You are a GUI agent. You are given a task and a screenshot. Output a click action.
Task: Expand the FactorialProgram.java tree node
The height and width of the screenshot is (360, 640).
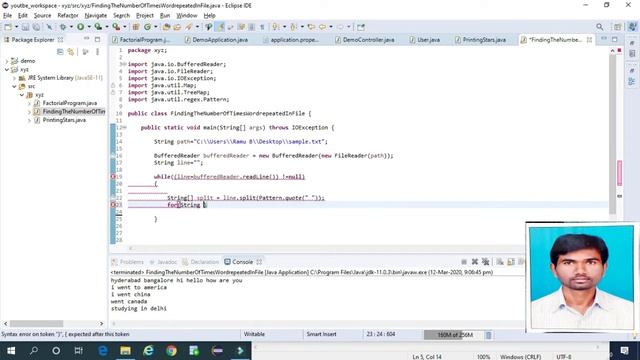click(x=29, y=103)
